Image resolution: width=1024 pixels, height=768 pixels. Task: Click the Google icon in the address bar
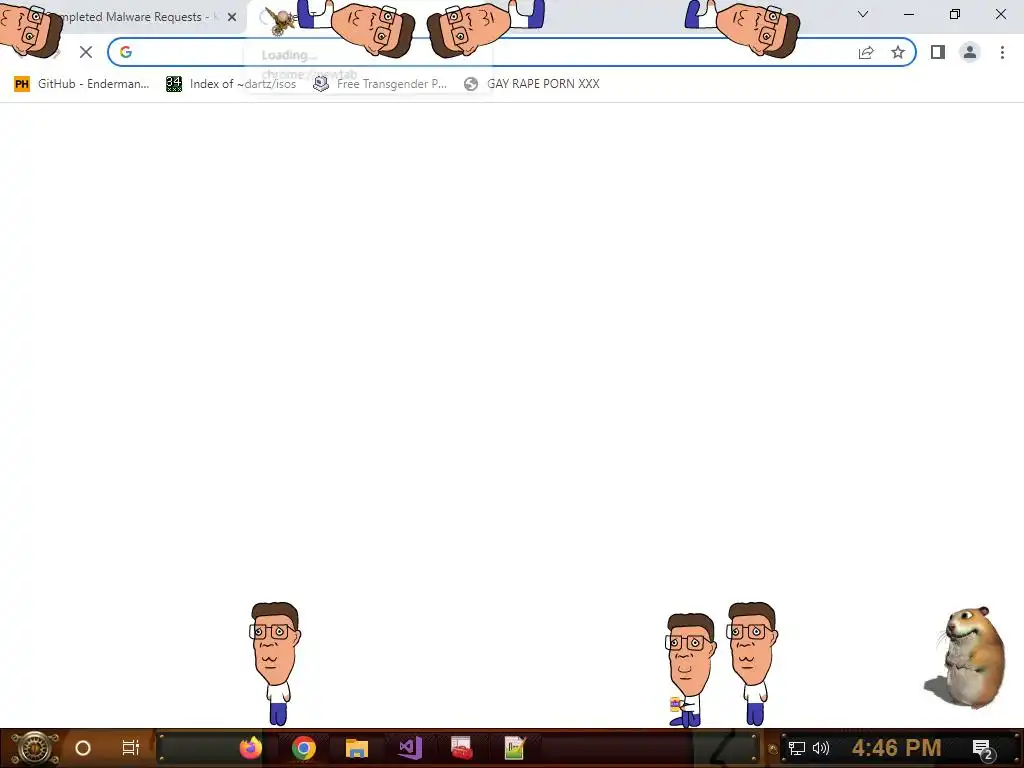pyautogui.click(x=126, y=52)
